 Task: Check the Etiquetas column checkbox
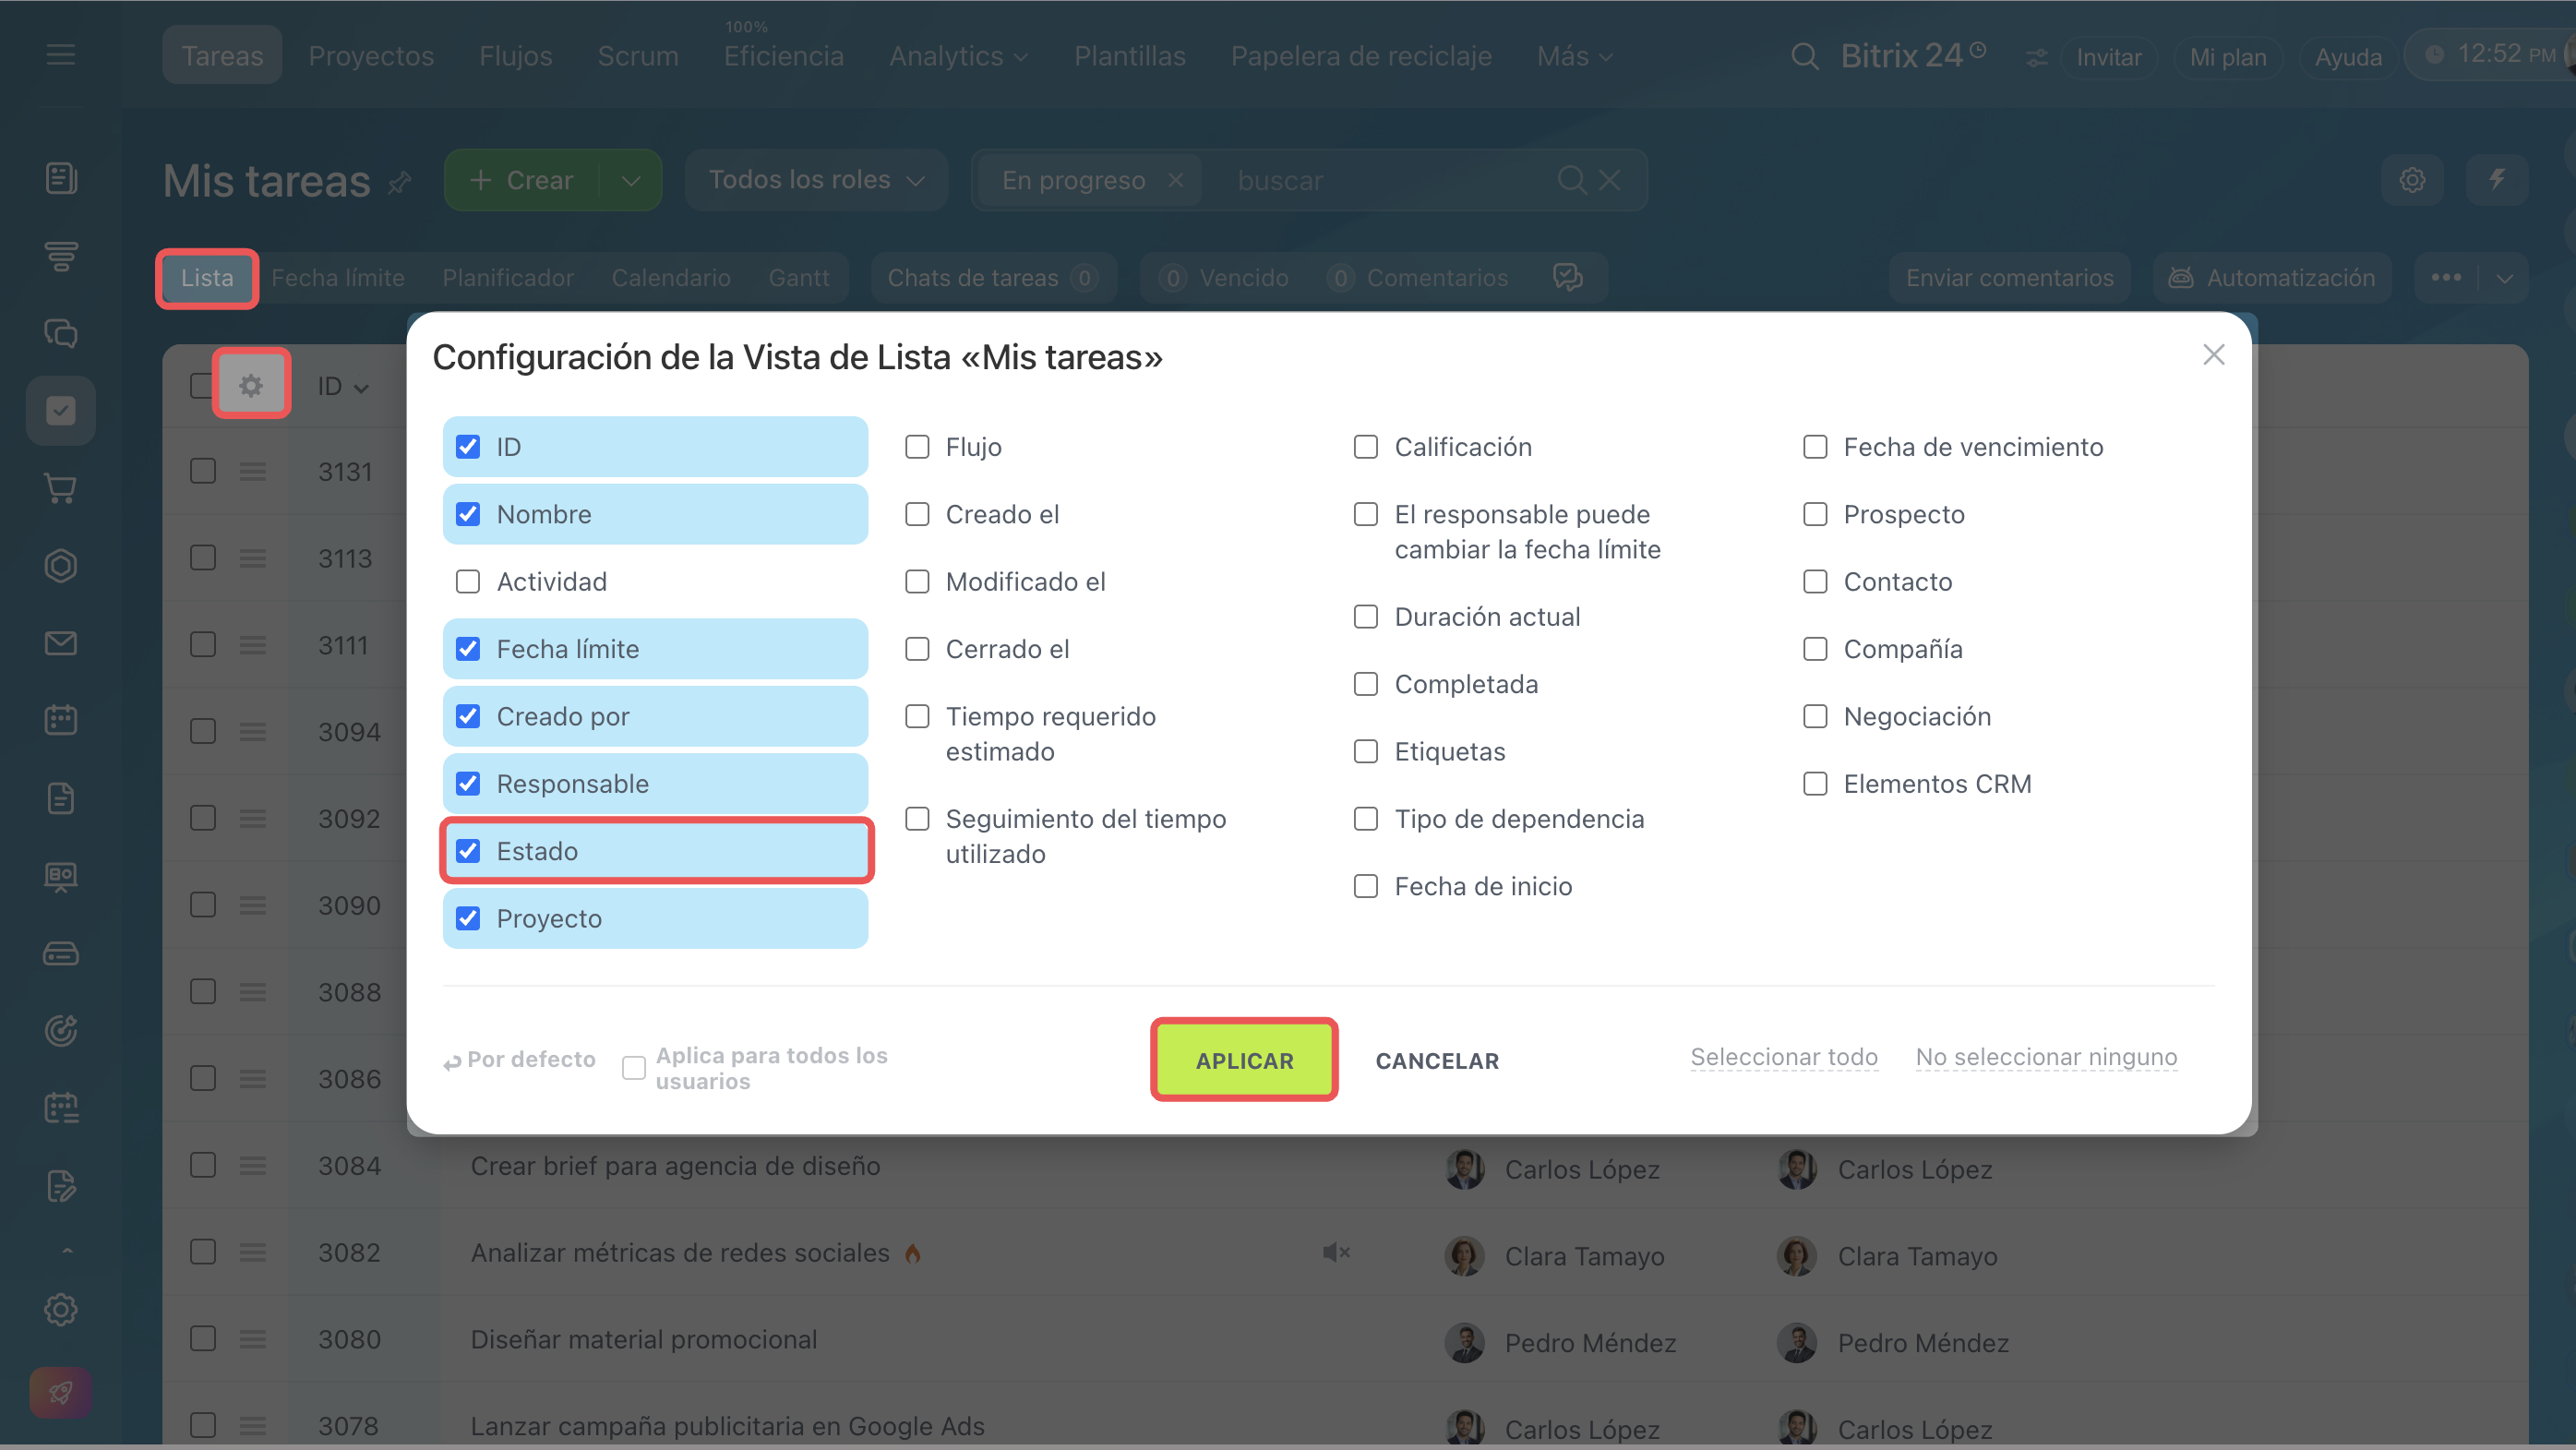pos(1366,751)
